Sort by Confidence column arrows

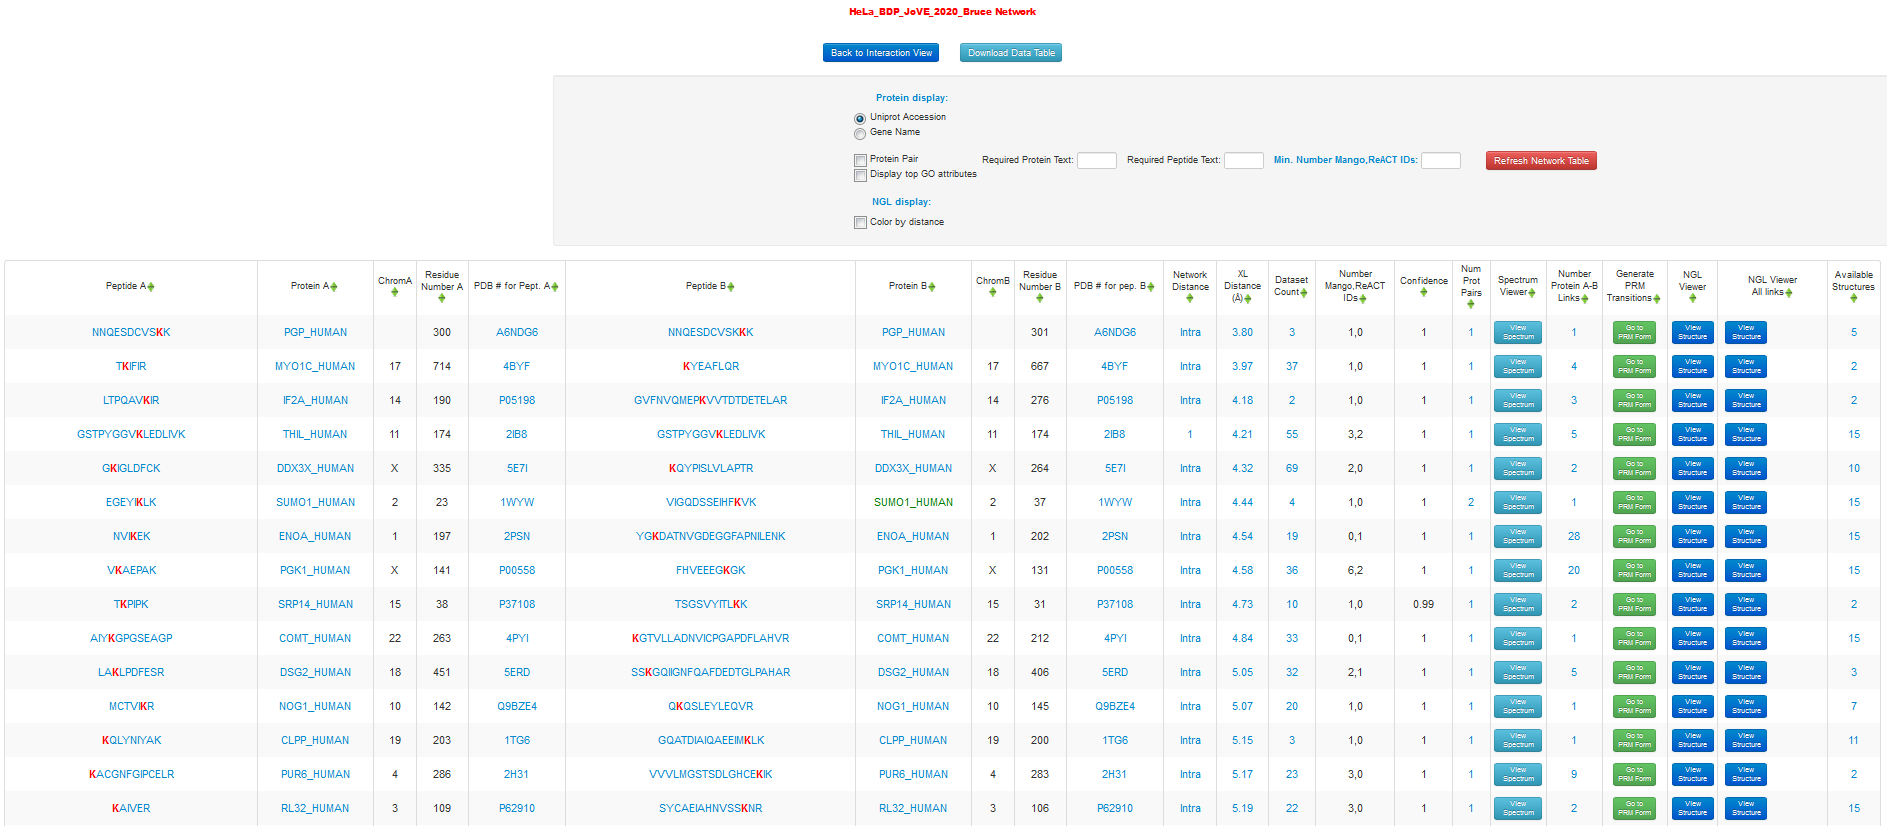(1424, 293)
